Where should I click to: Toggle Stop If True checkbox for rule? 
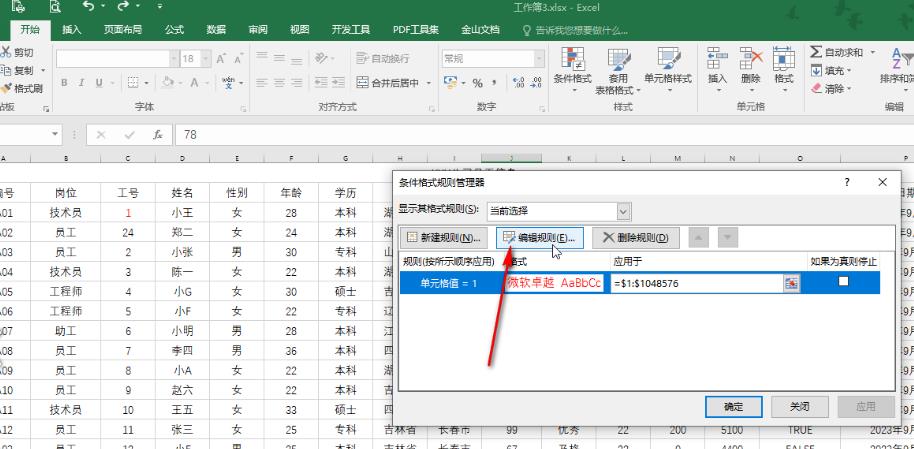pyautogui.click(x=843, y=281)
